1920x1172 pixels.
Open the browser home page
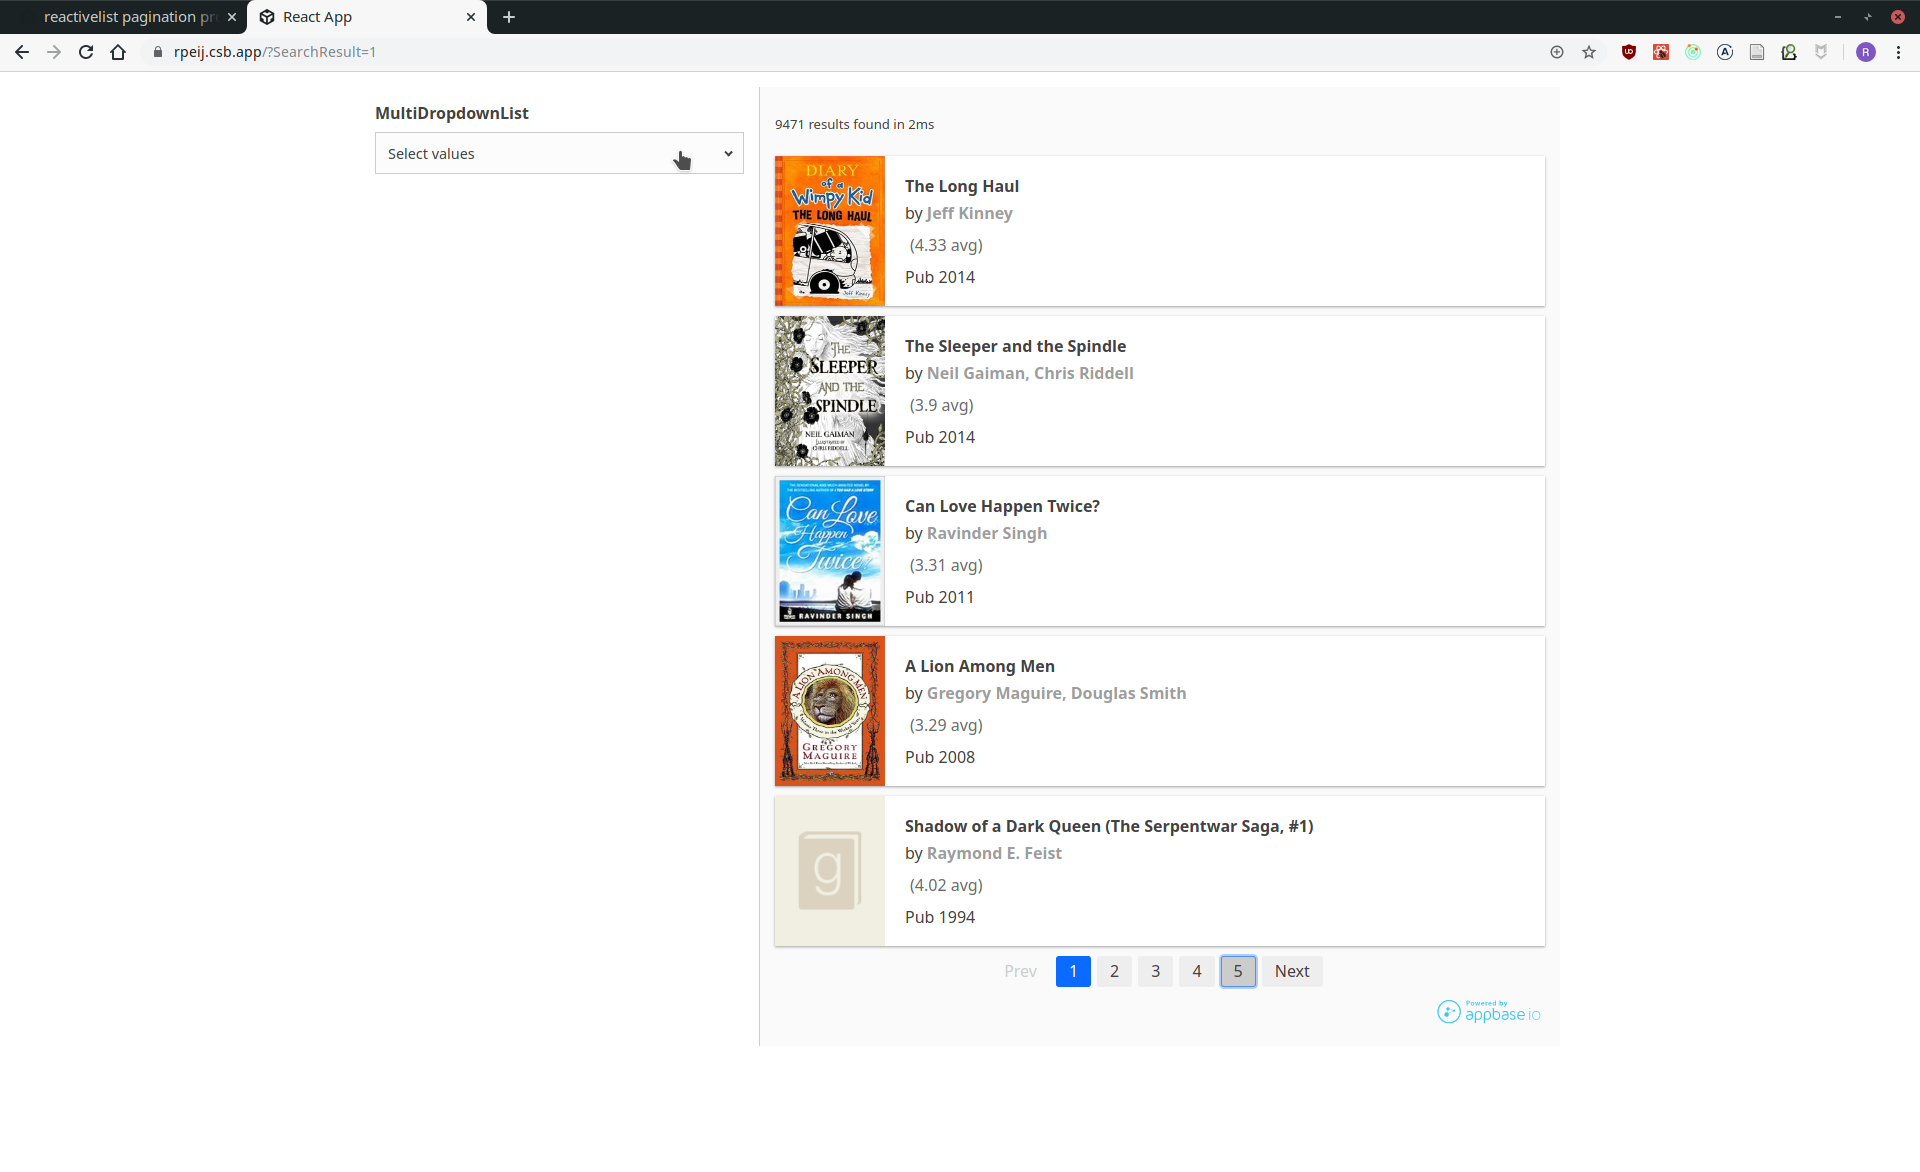point(118,52)
